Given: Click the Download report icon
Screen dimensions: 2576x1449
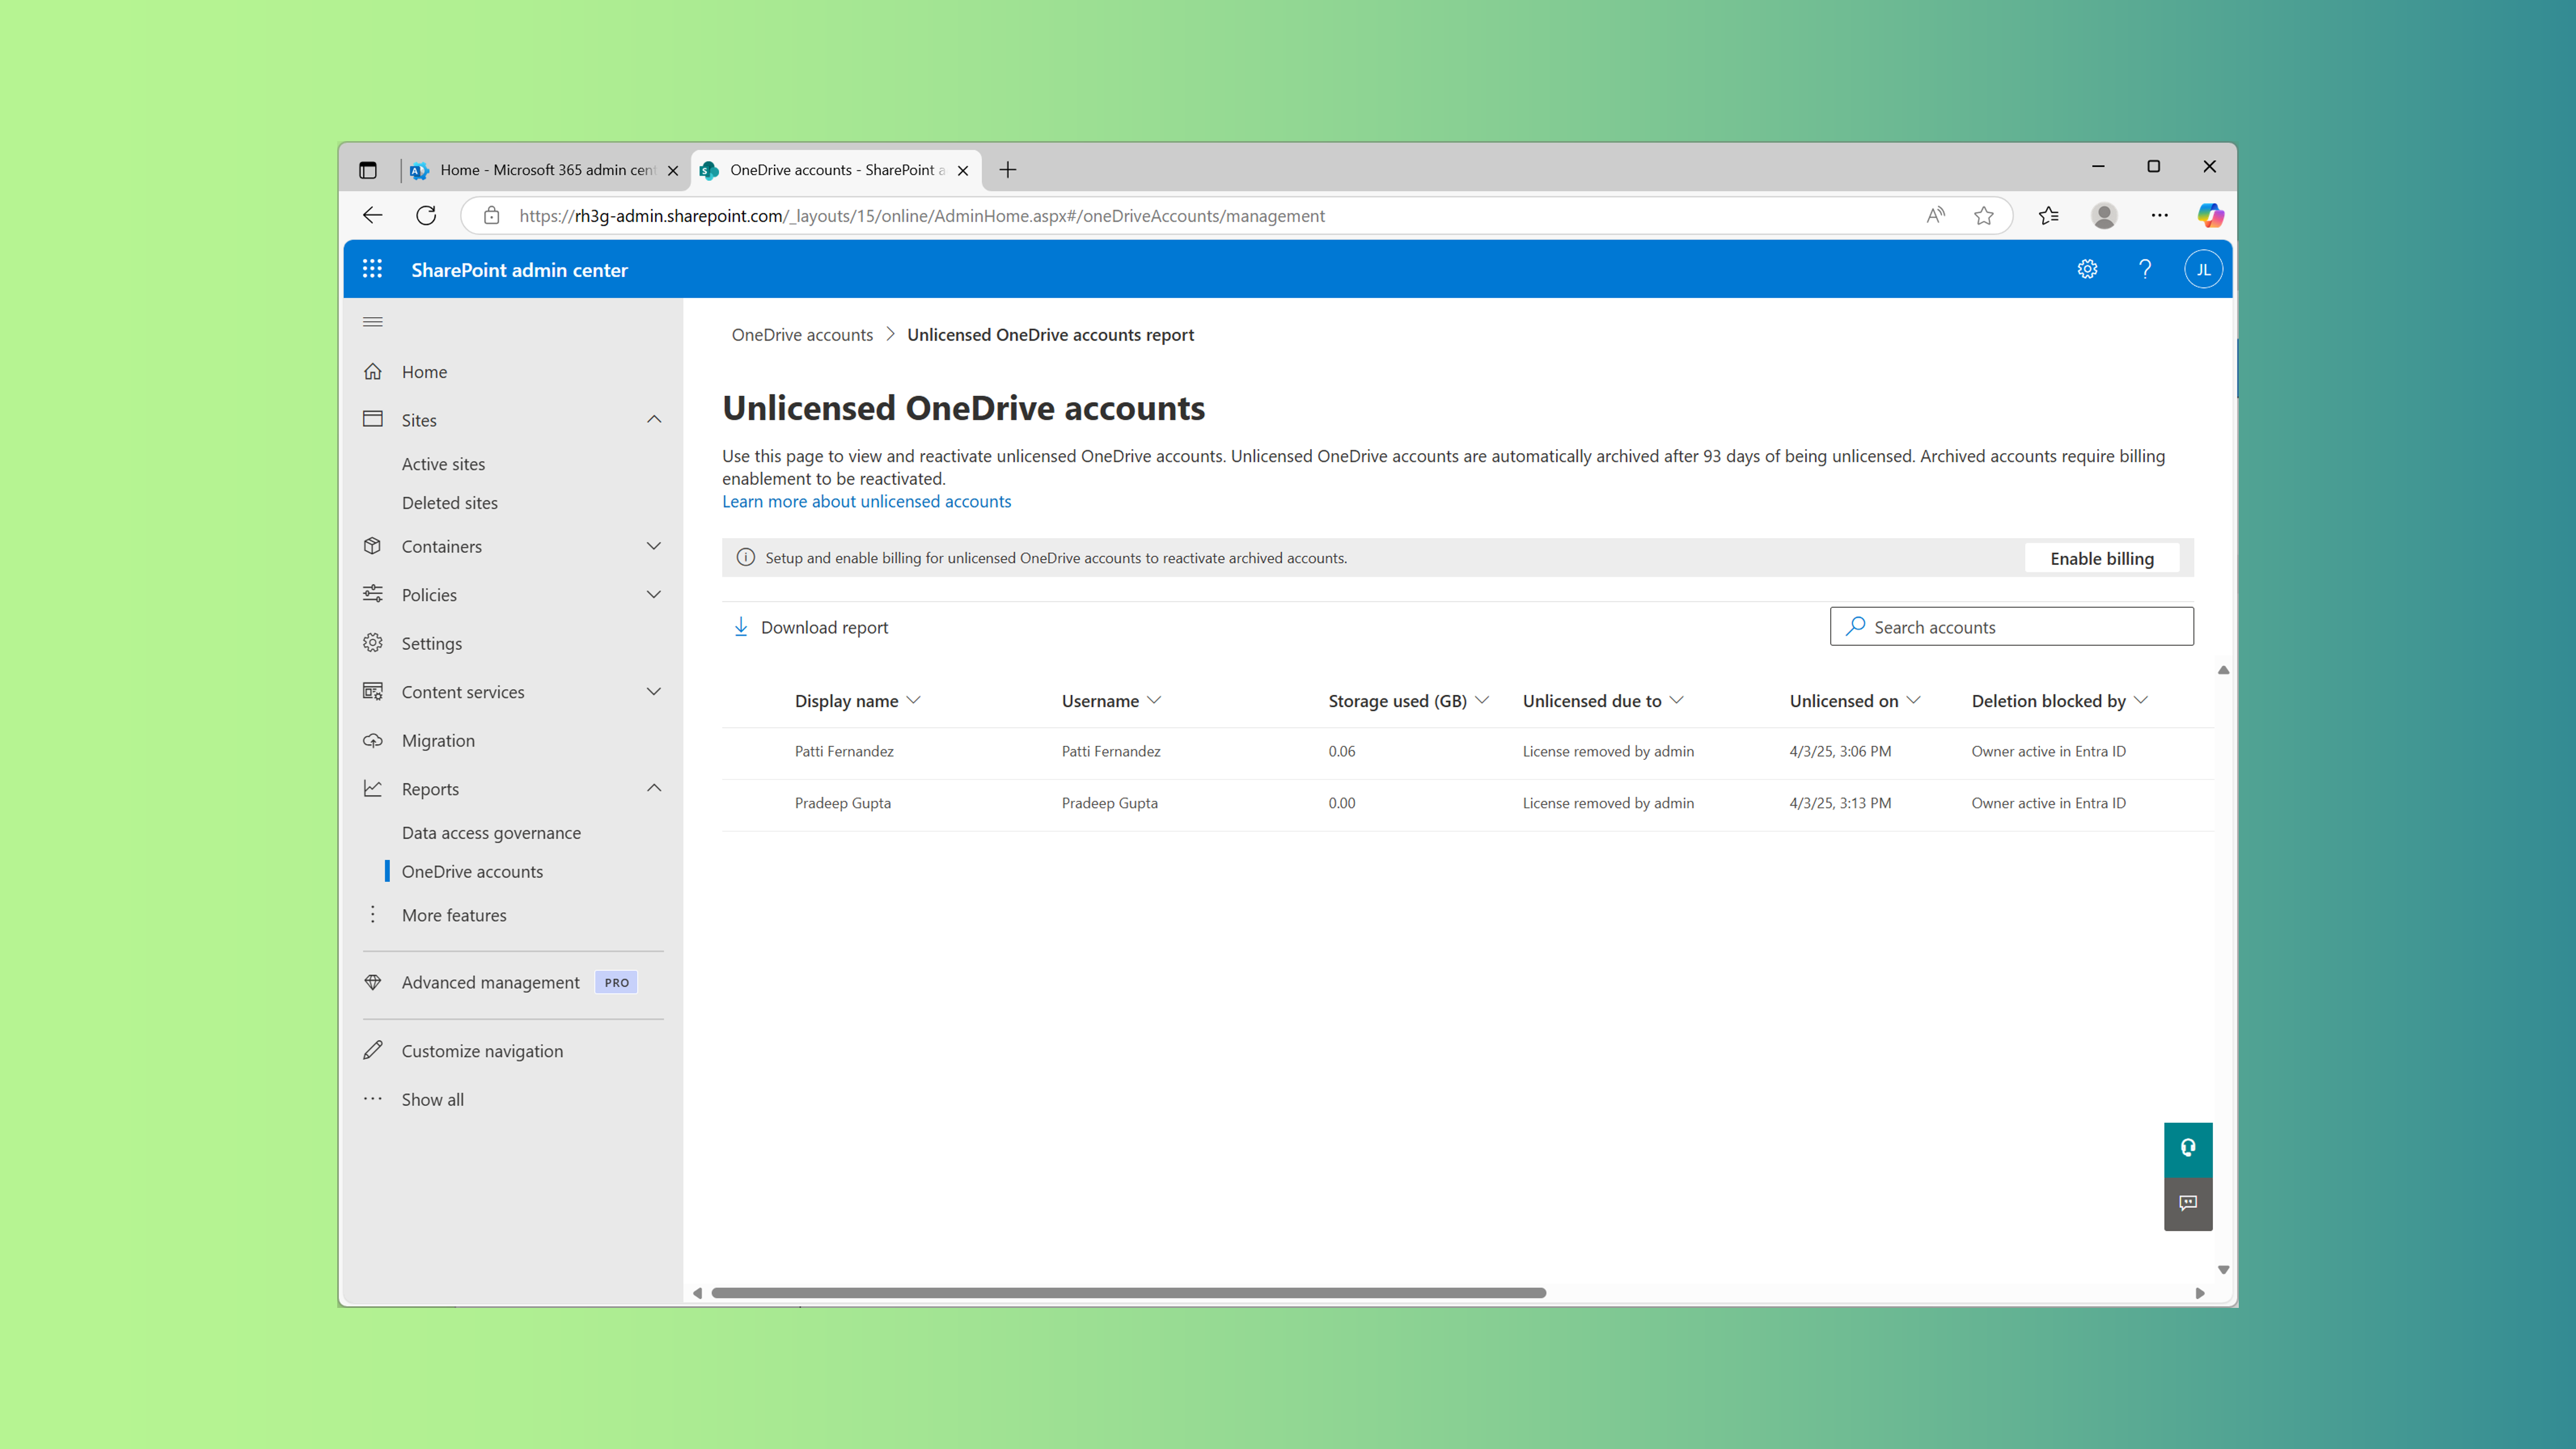Looking at the screenshot, I should pyautogui.click(x=741, y=626).
